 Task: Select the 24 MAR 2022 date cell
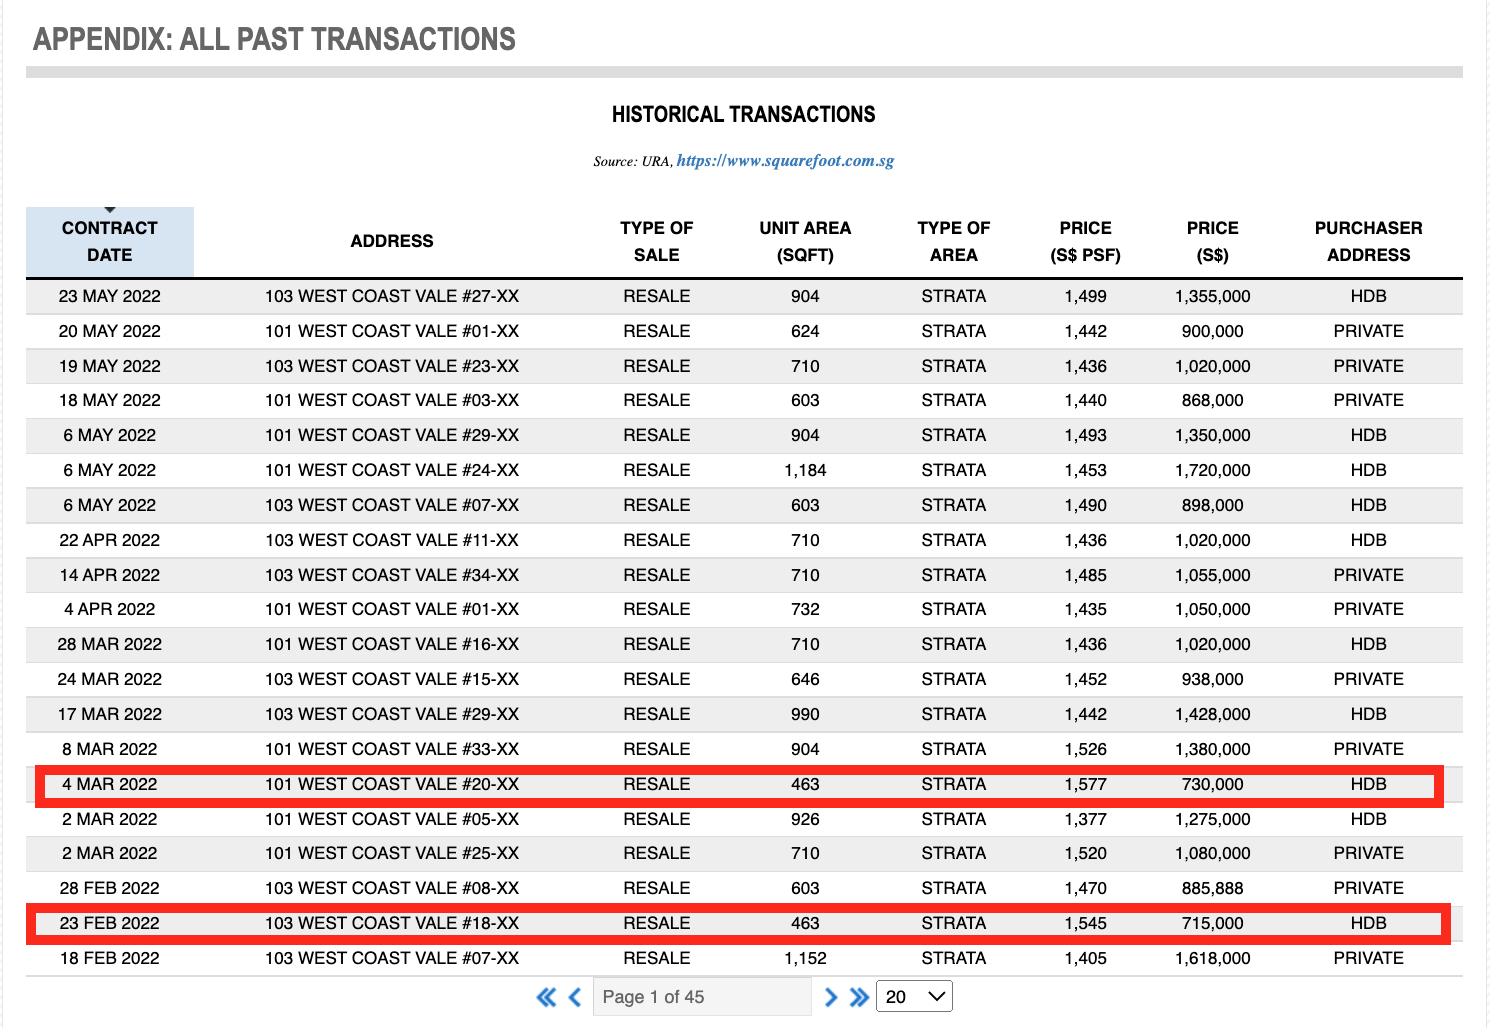click(110, 679)
